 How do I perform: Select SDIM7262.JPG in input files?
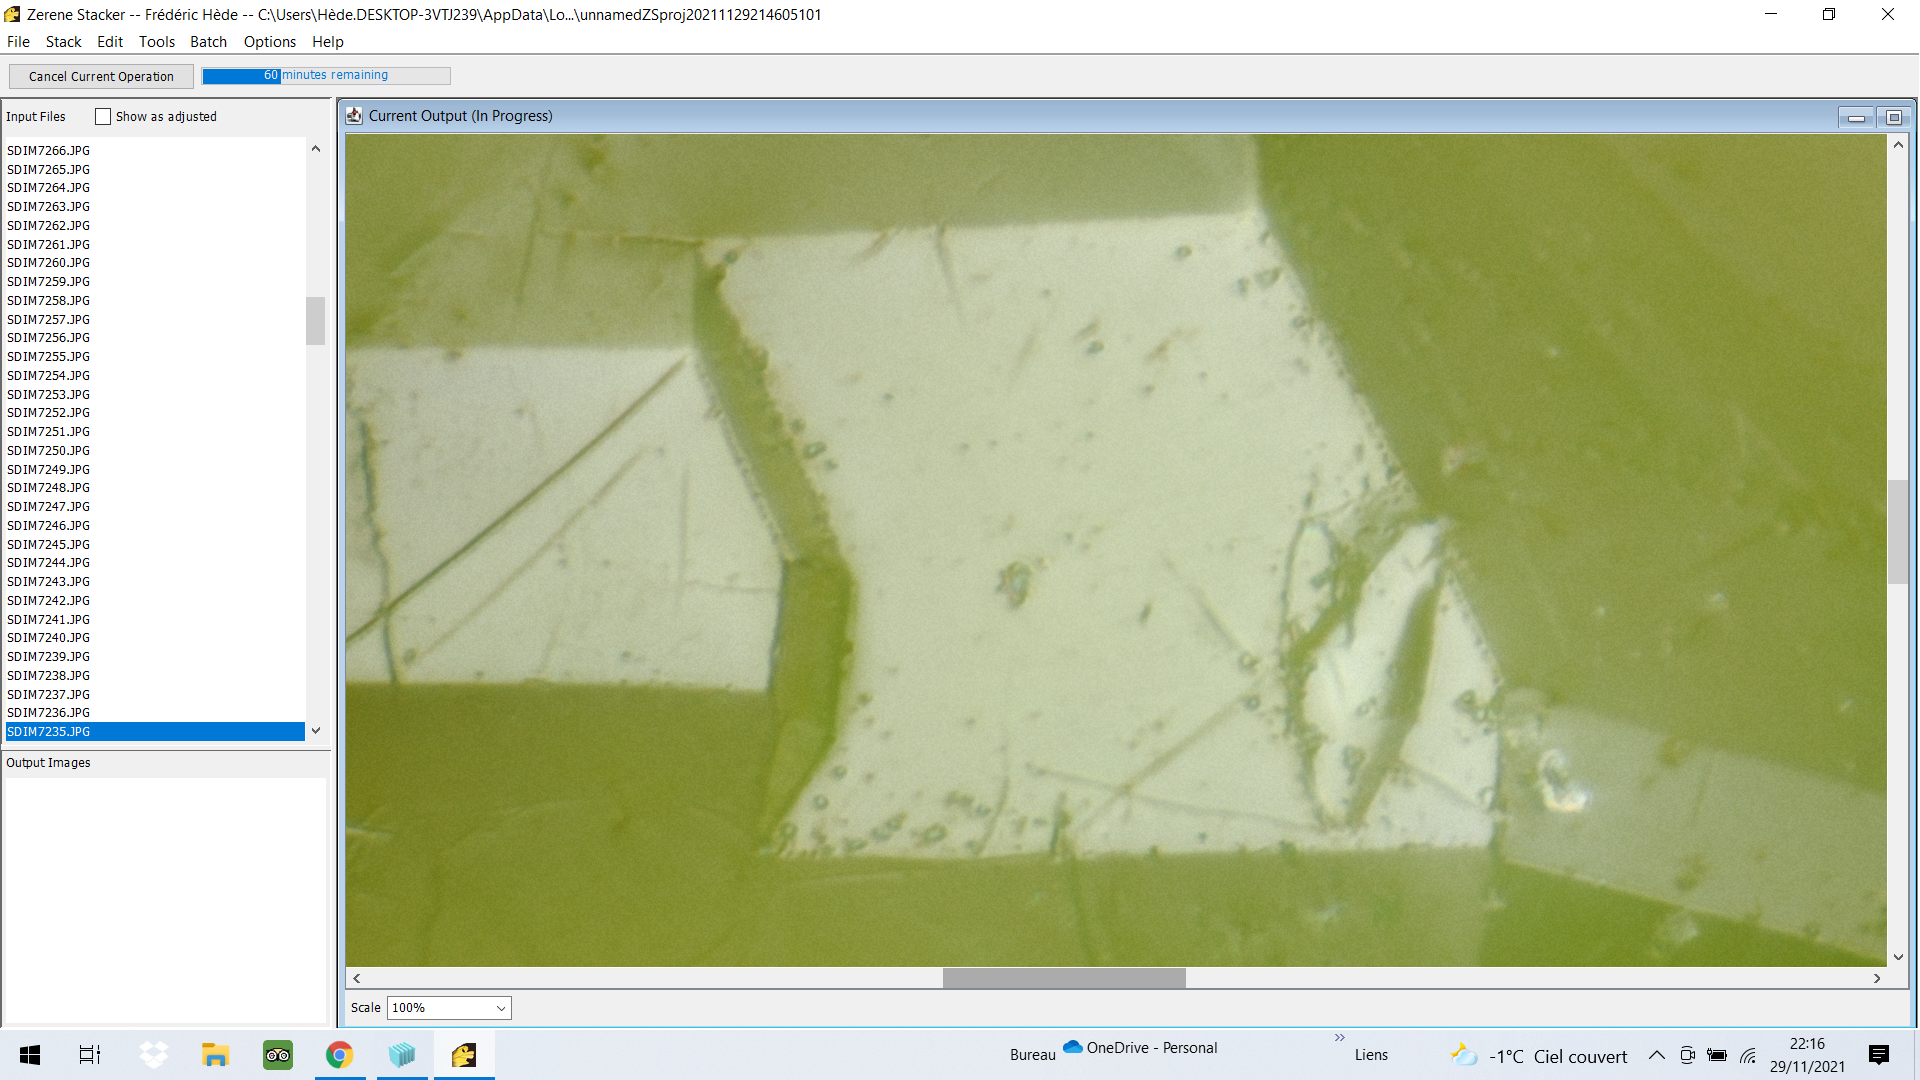point(155,226)
